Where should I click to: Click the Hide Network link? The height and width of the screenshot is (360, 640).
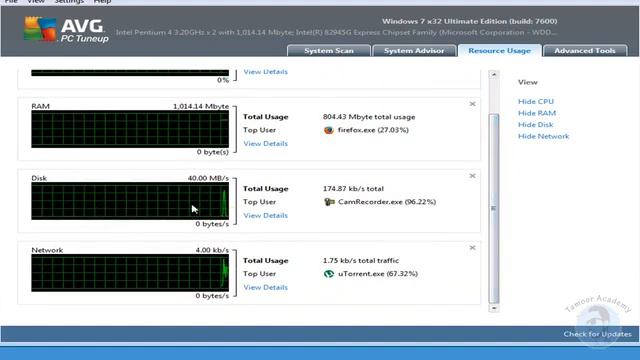[x=543, y=136]
